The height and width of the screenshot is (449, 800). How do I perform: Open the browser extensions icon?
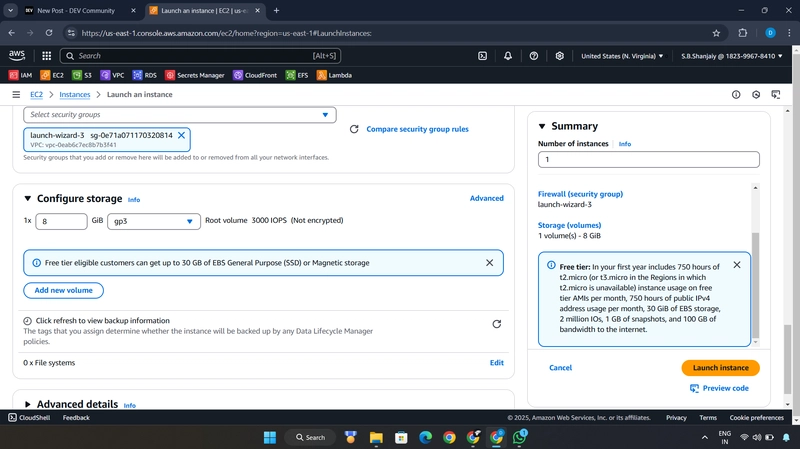743,33
